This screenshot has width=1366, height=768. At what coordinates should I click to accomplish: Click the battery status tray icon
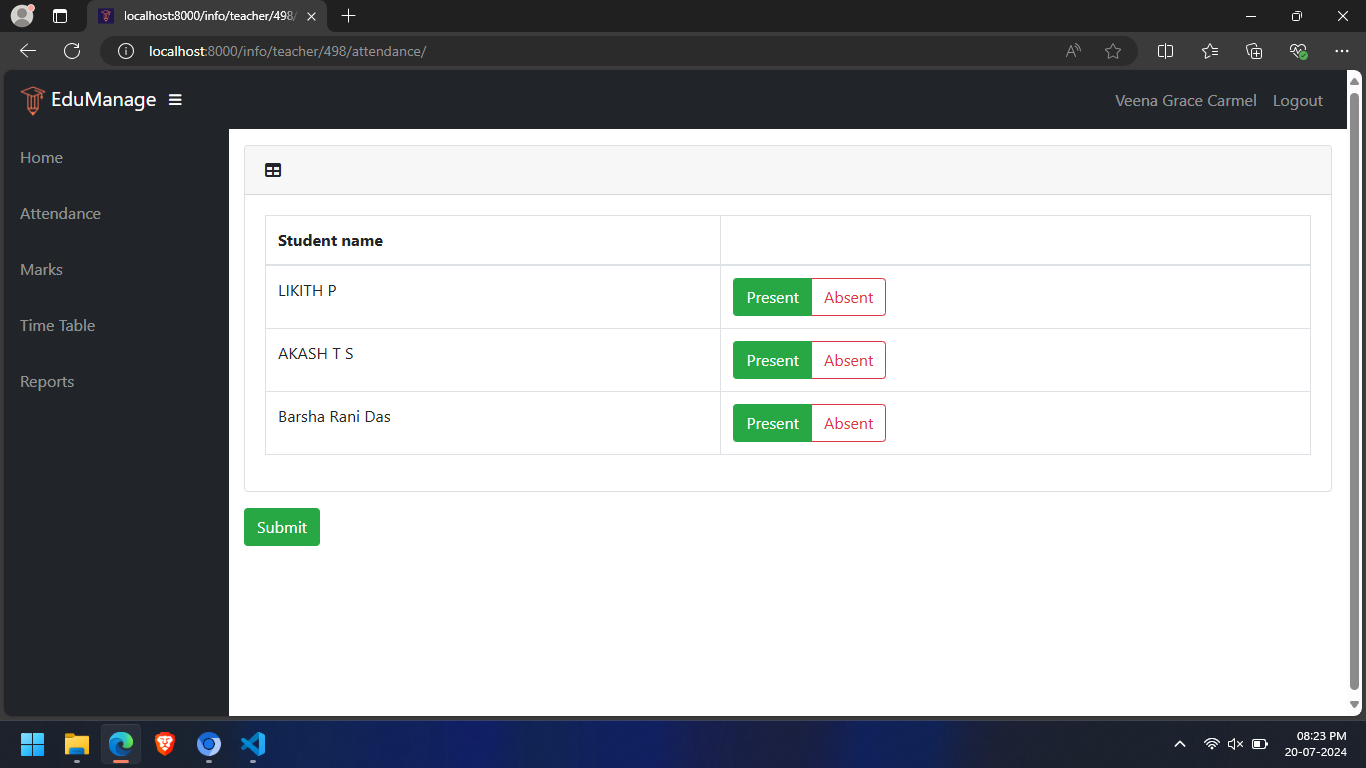click(1260, 744)
